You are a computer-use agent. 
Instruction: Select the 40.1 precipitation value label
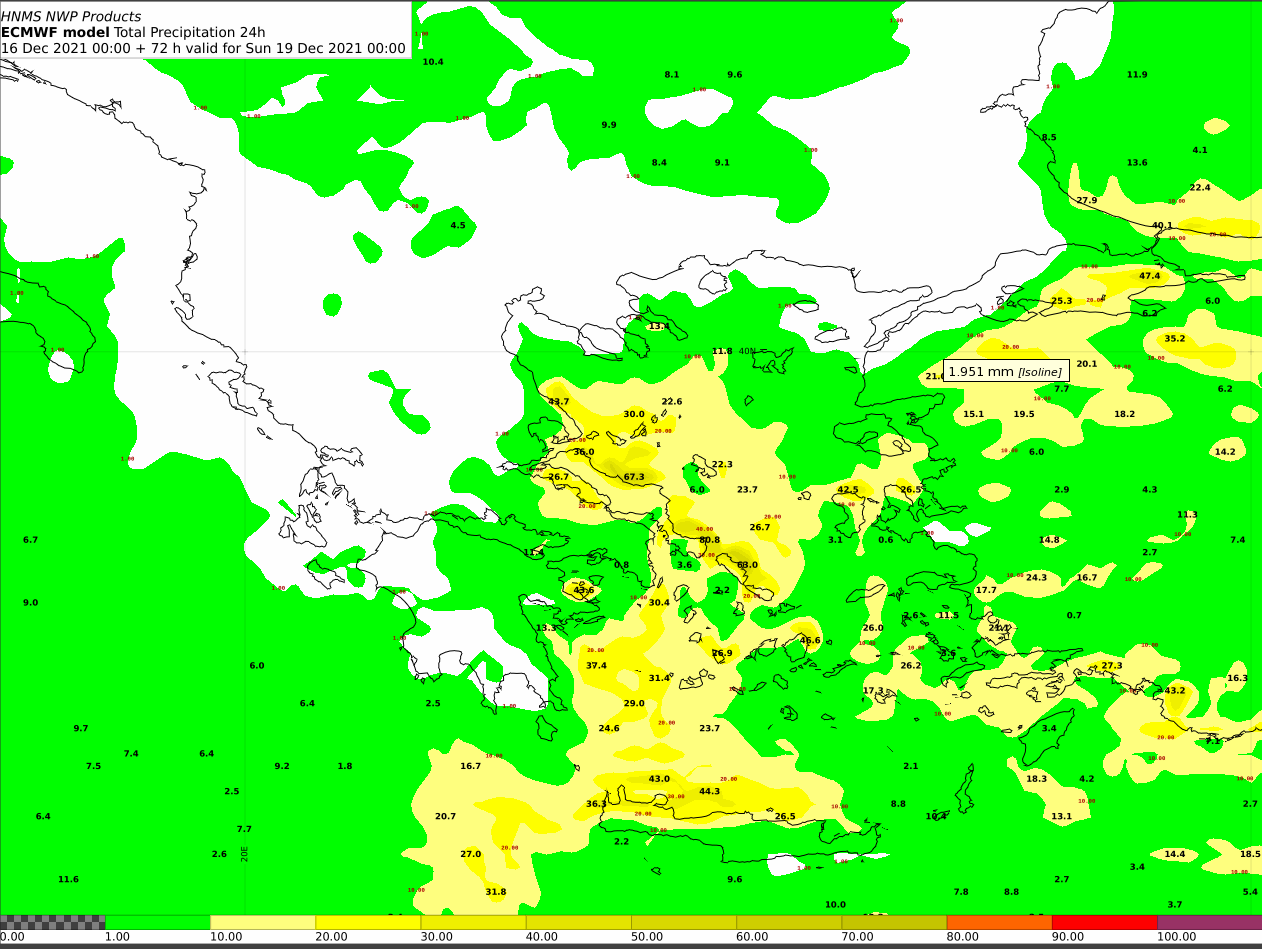tap(1162, 226)
